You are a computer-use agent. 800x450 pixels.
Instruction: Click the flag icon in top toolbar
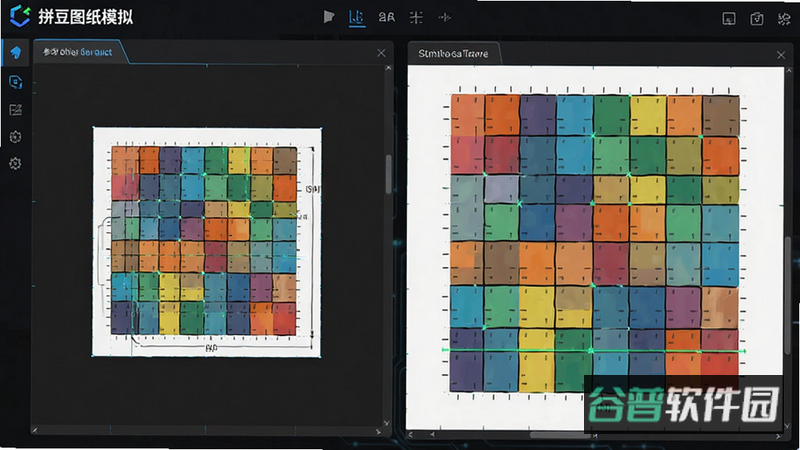coord(329,17)
